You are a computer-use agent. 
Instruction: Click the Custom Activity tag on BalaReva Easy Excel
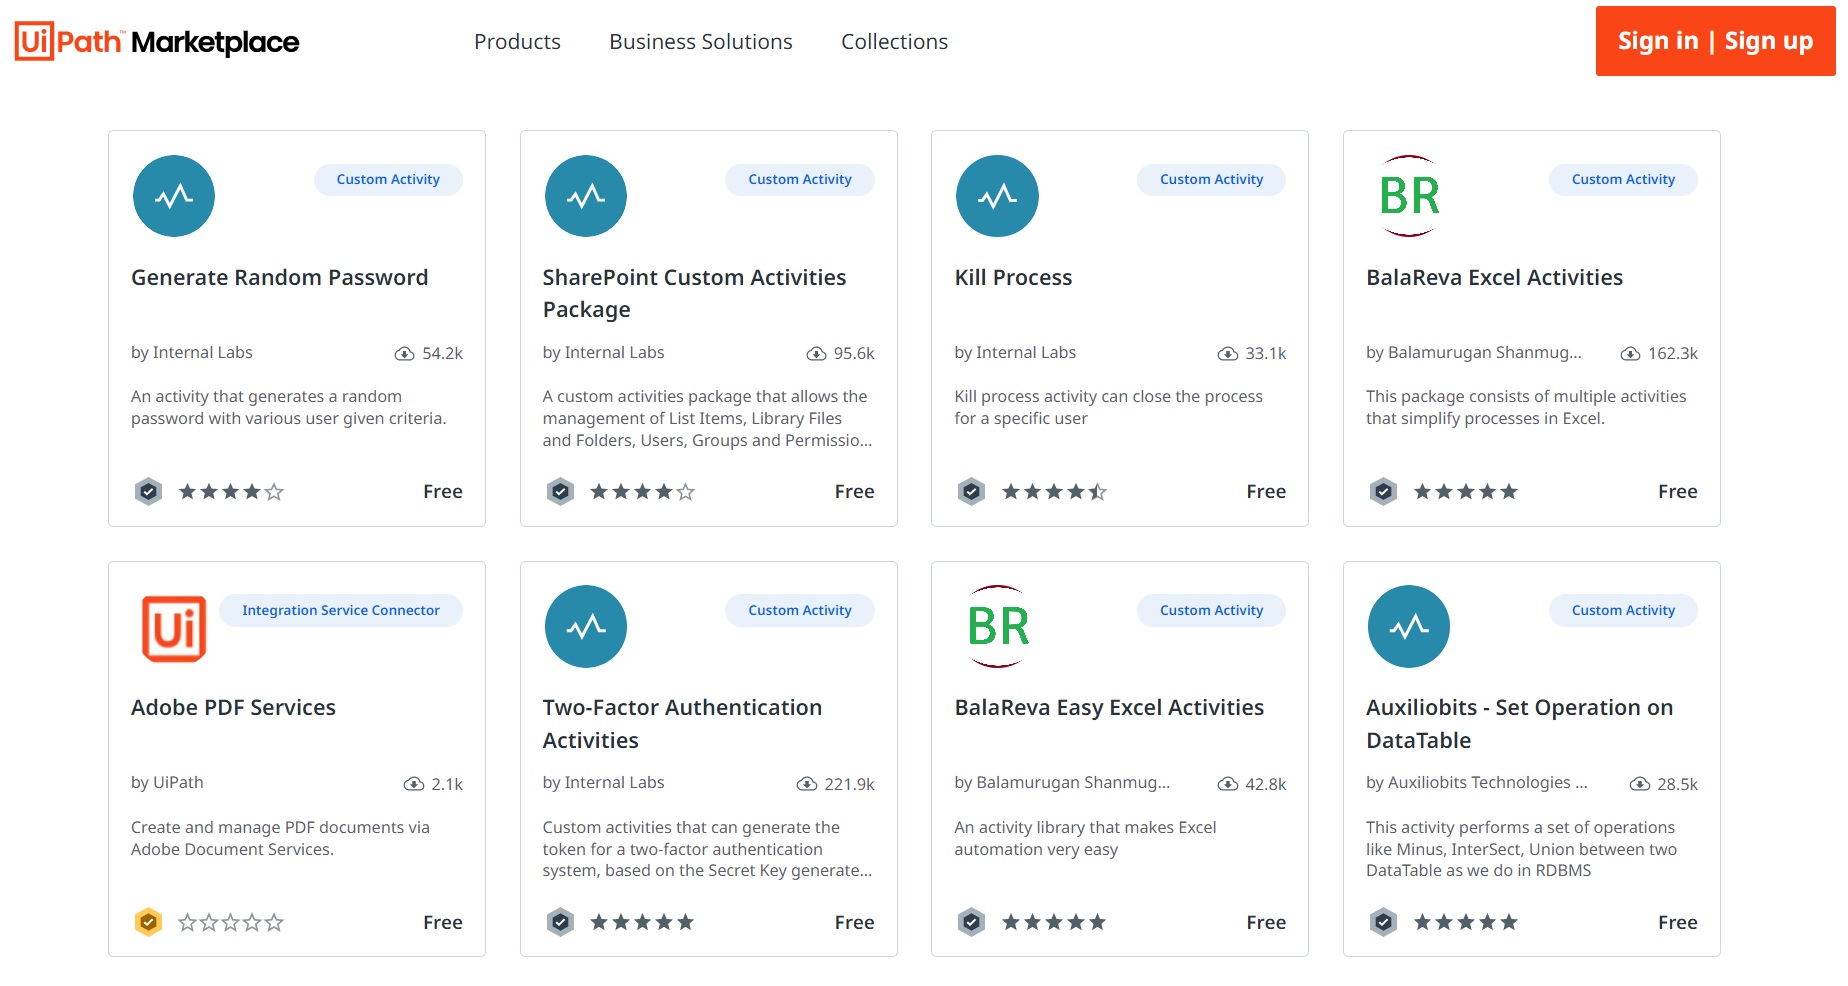pyautogui.click(x=1211, y=611)
